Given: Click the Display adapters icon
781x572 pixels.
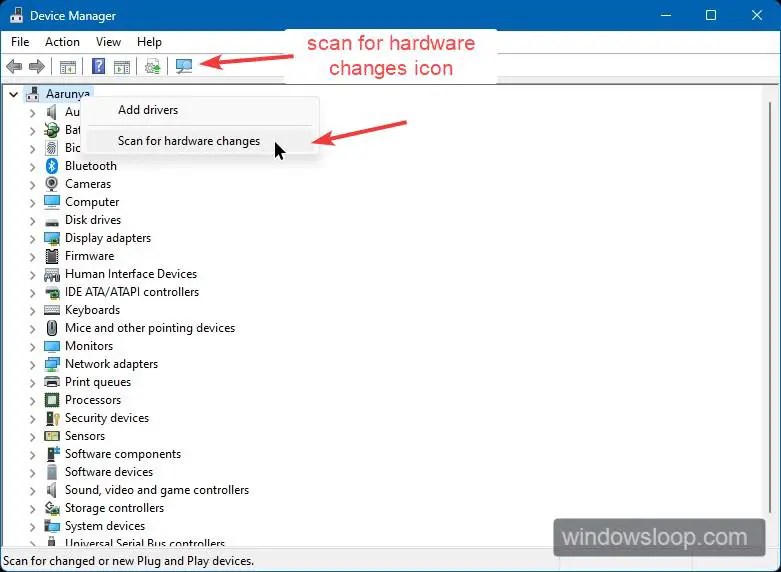Looking at the screenshot, I should point(52,238).
